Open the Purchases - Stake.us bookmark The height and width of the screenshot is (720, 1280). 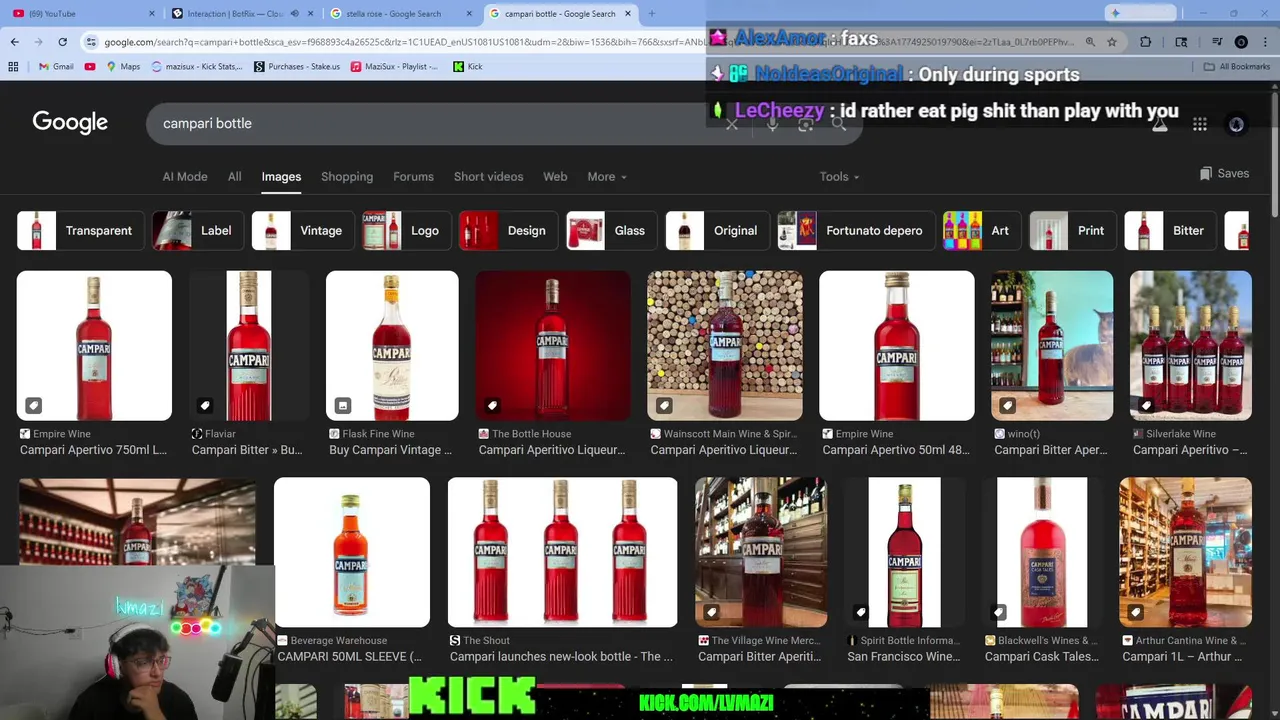297,67
